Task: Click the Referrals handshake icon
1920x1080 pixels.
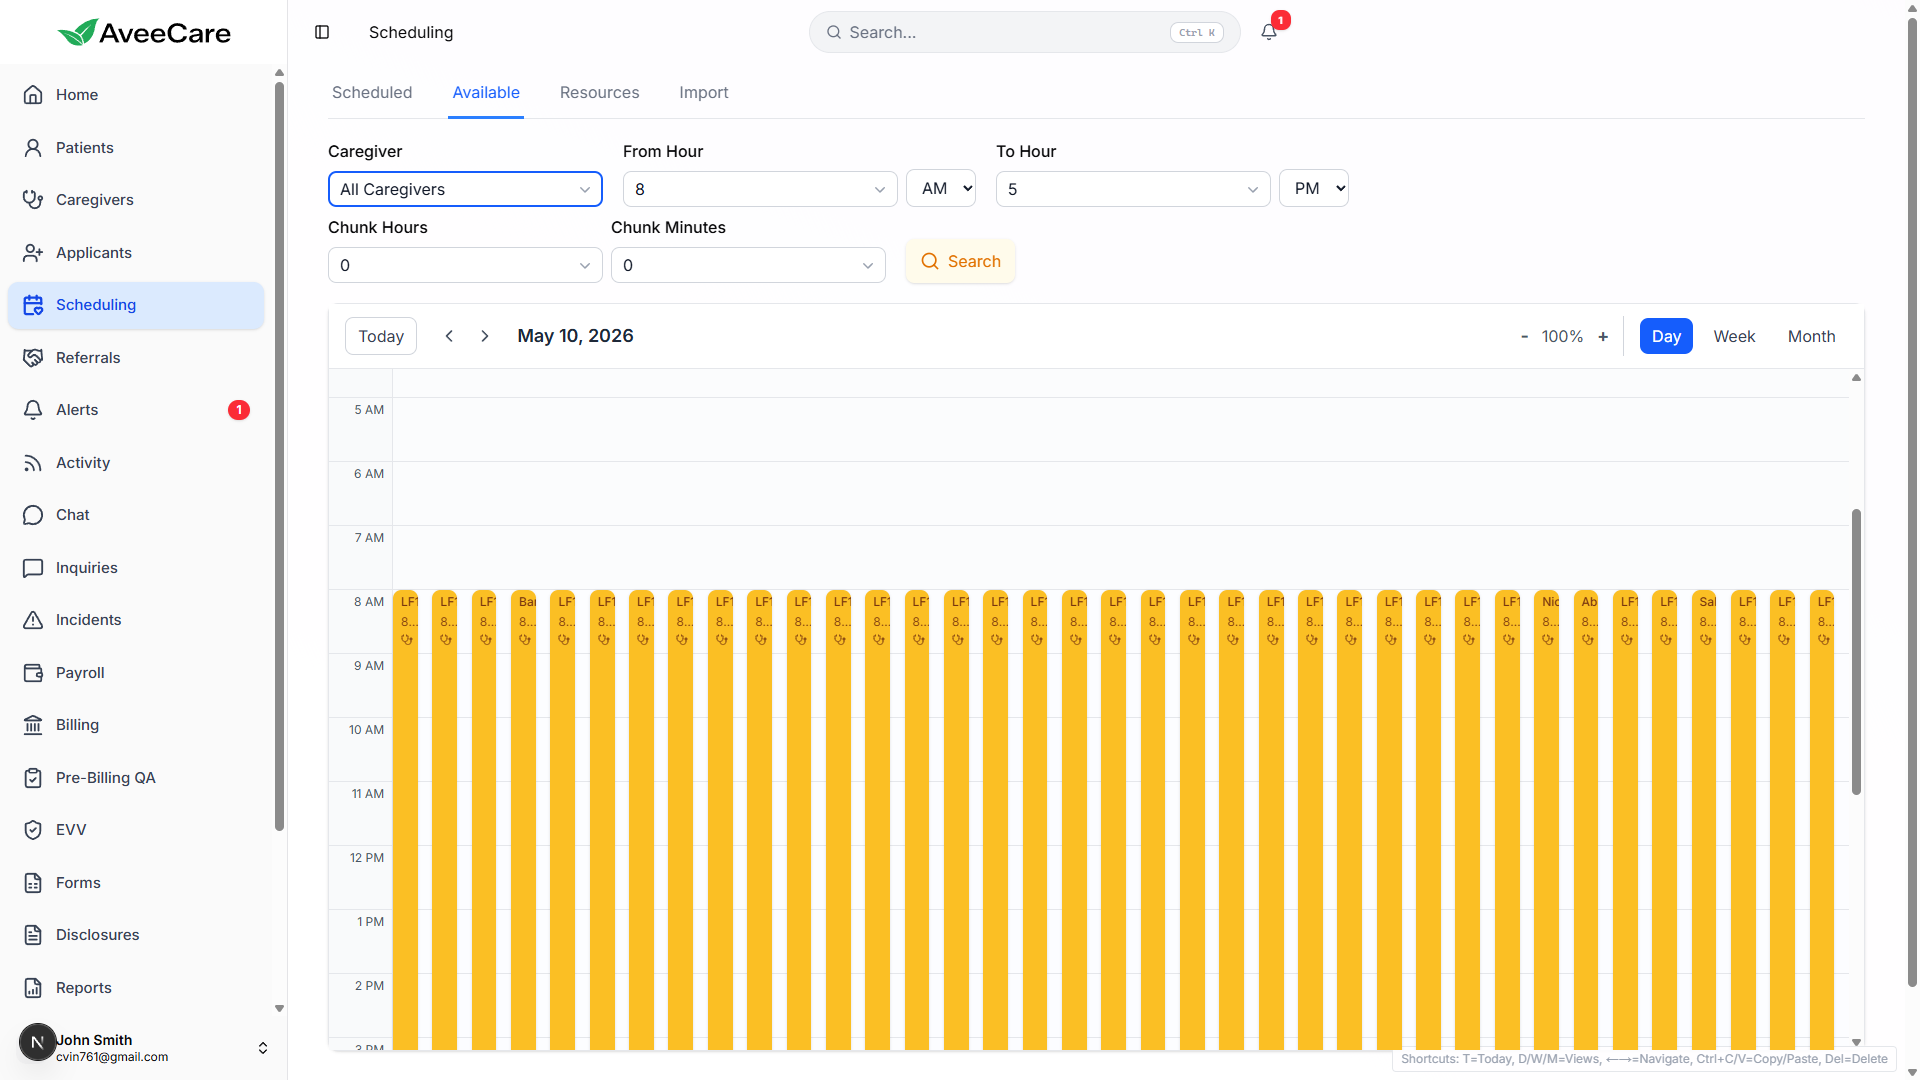Action: pos(33,358)
